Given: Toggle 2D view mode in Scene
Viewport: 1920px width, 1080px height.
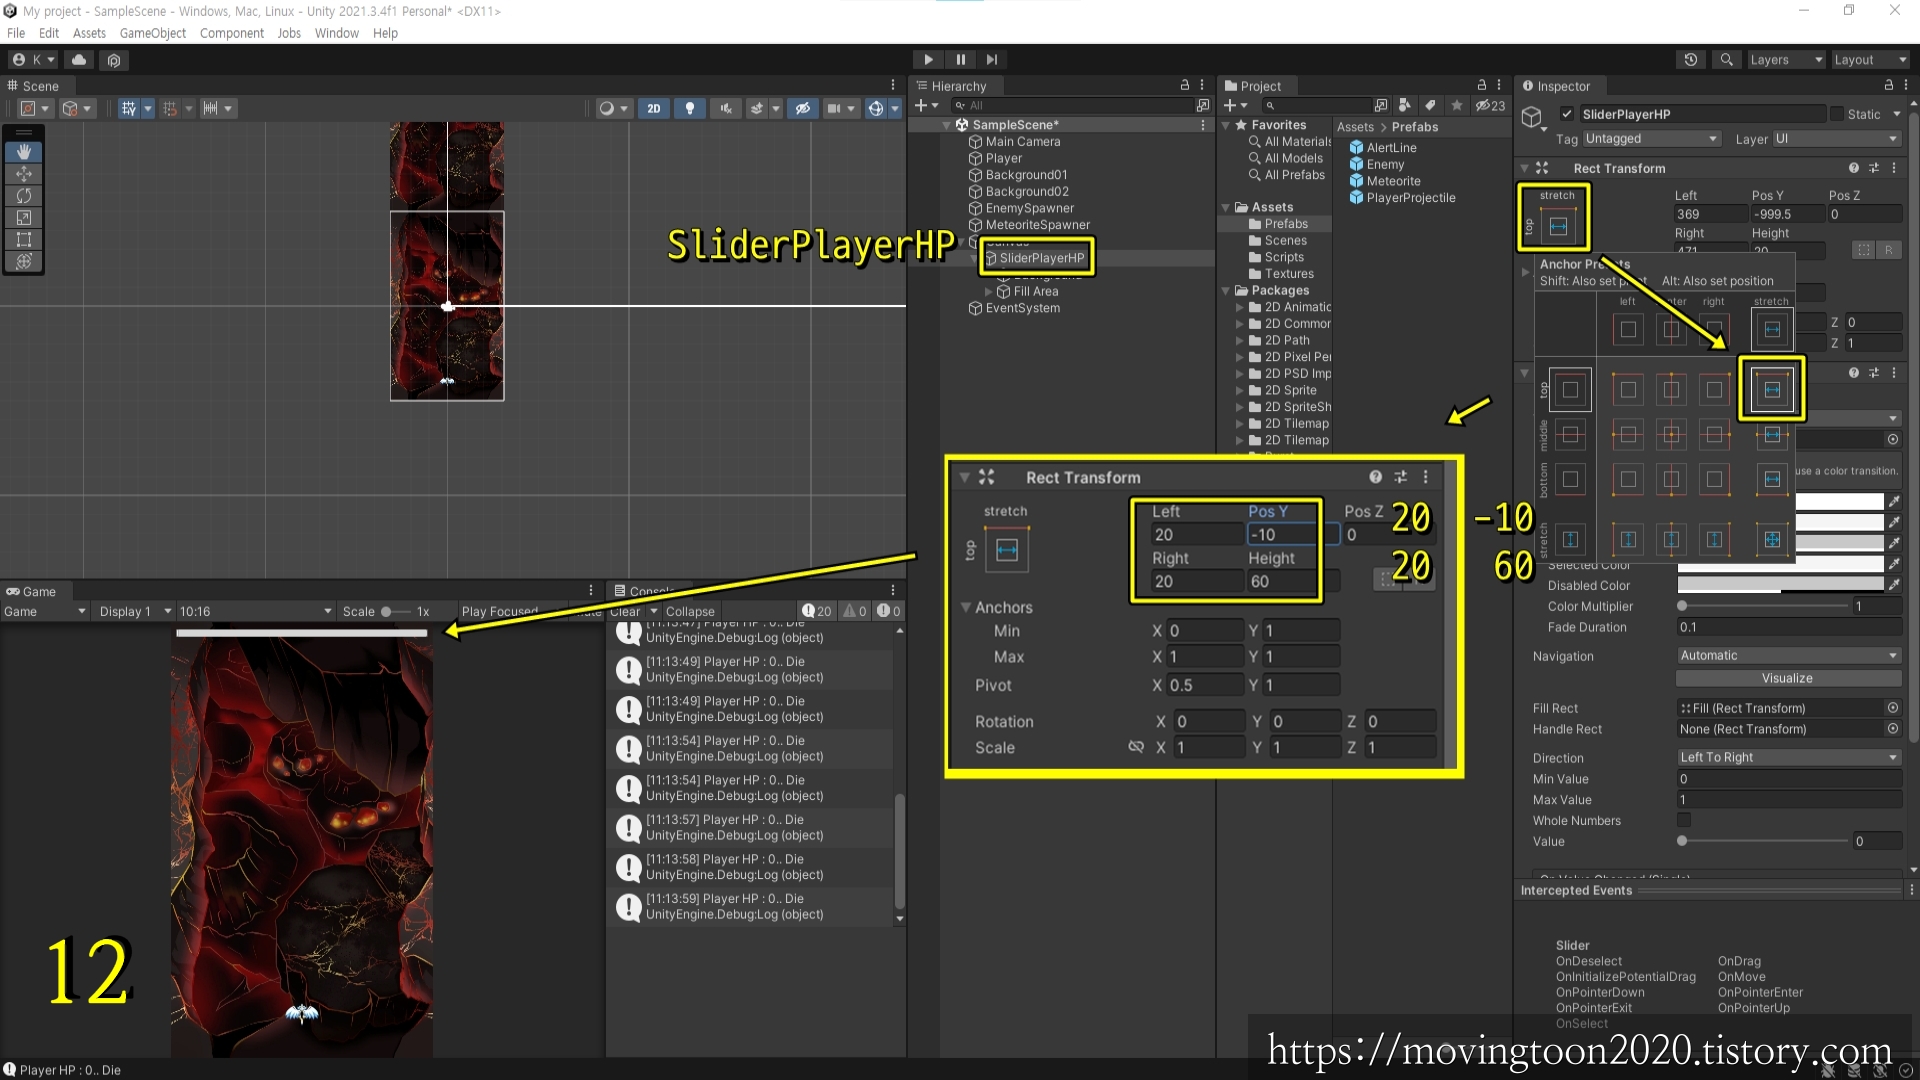Looking at the screenshot, I should (x=653, y=108).
